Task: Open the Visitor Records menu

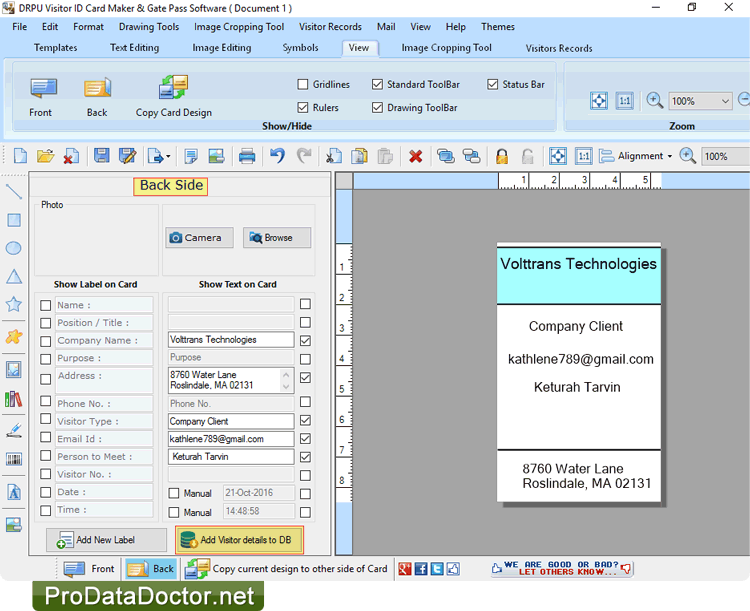Action: coord(330,27)
